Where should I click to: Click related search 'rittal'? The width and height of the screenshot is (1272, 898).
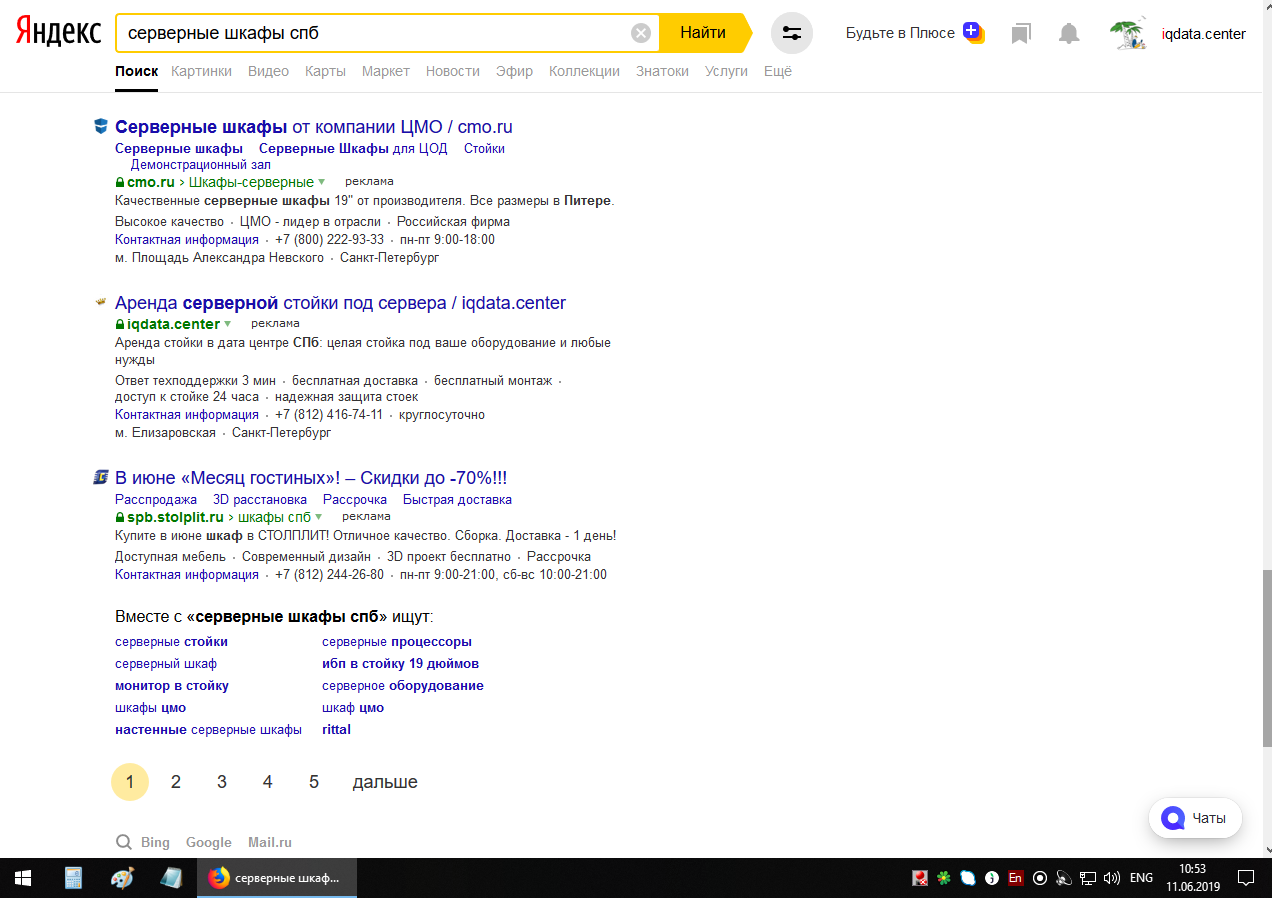pos(336,730)
